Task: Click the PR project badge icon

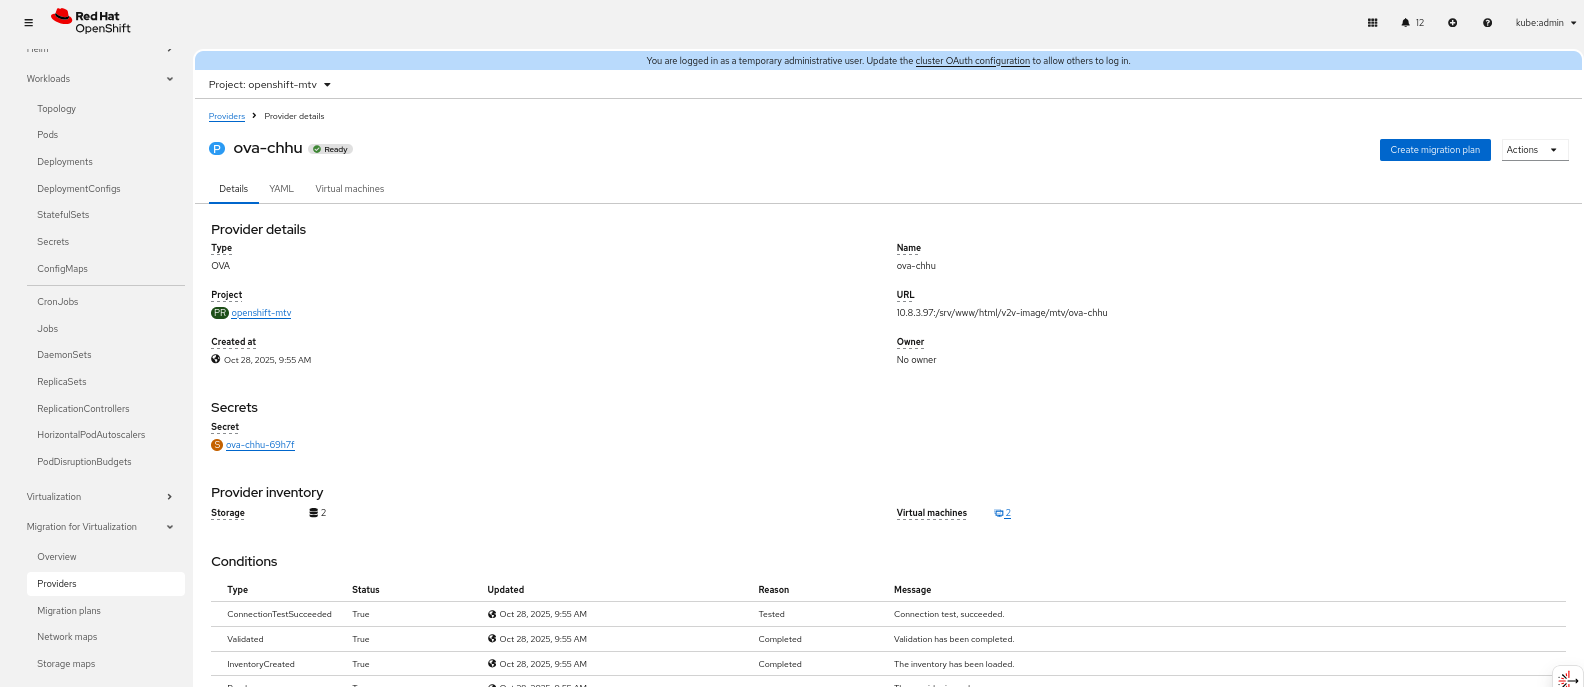Action: click(220, 313)
